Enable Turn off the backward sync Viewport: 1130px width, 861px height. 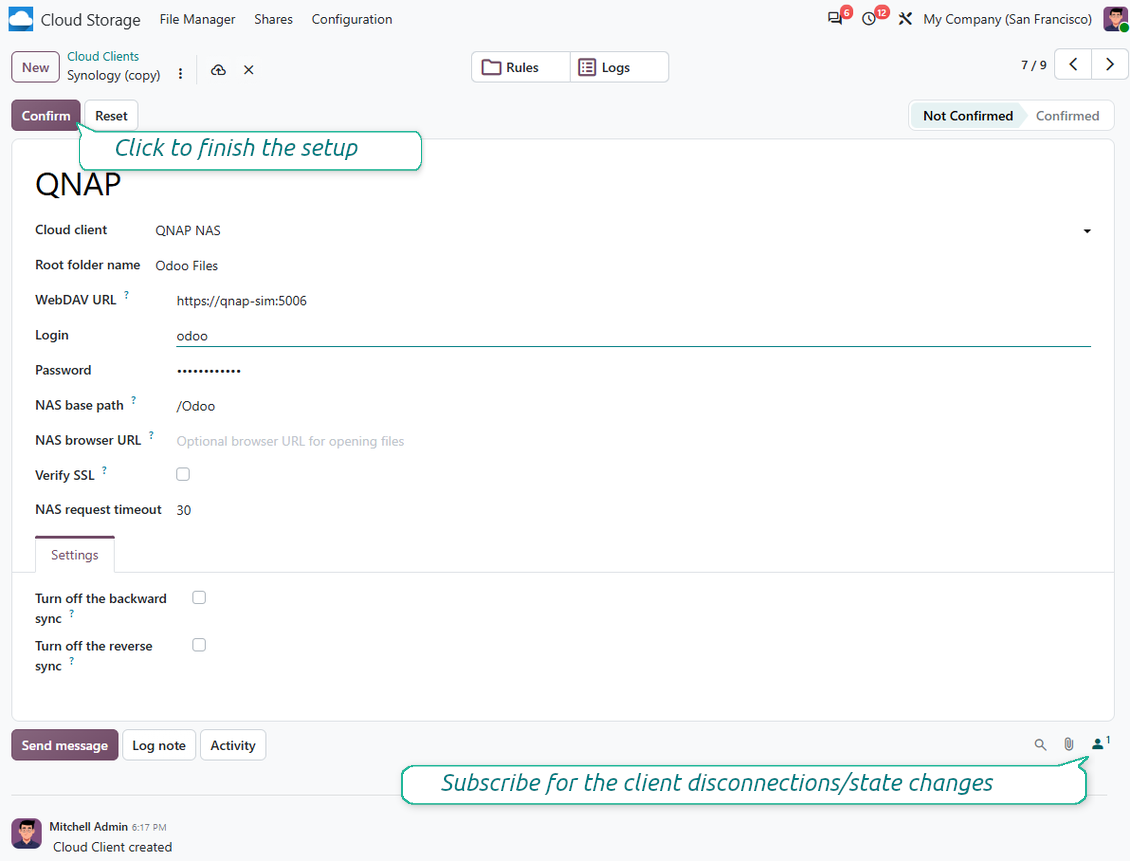(x=199, y=597)
